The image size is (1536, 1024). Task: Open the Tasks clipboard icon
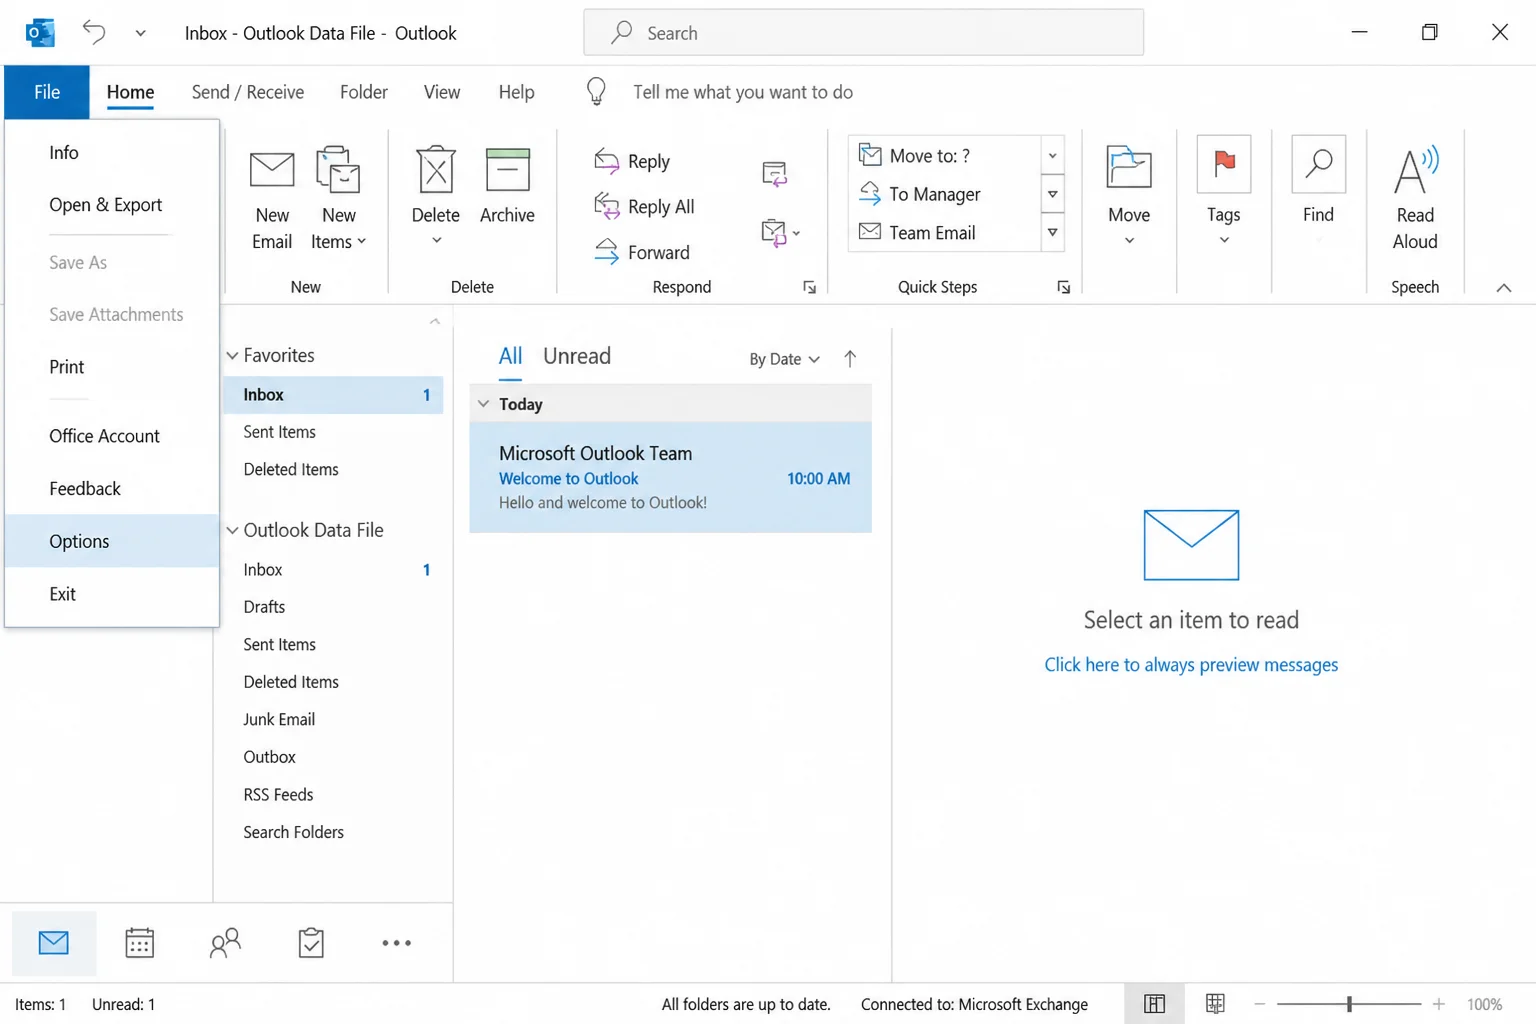coord(311,943)
